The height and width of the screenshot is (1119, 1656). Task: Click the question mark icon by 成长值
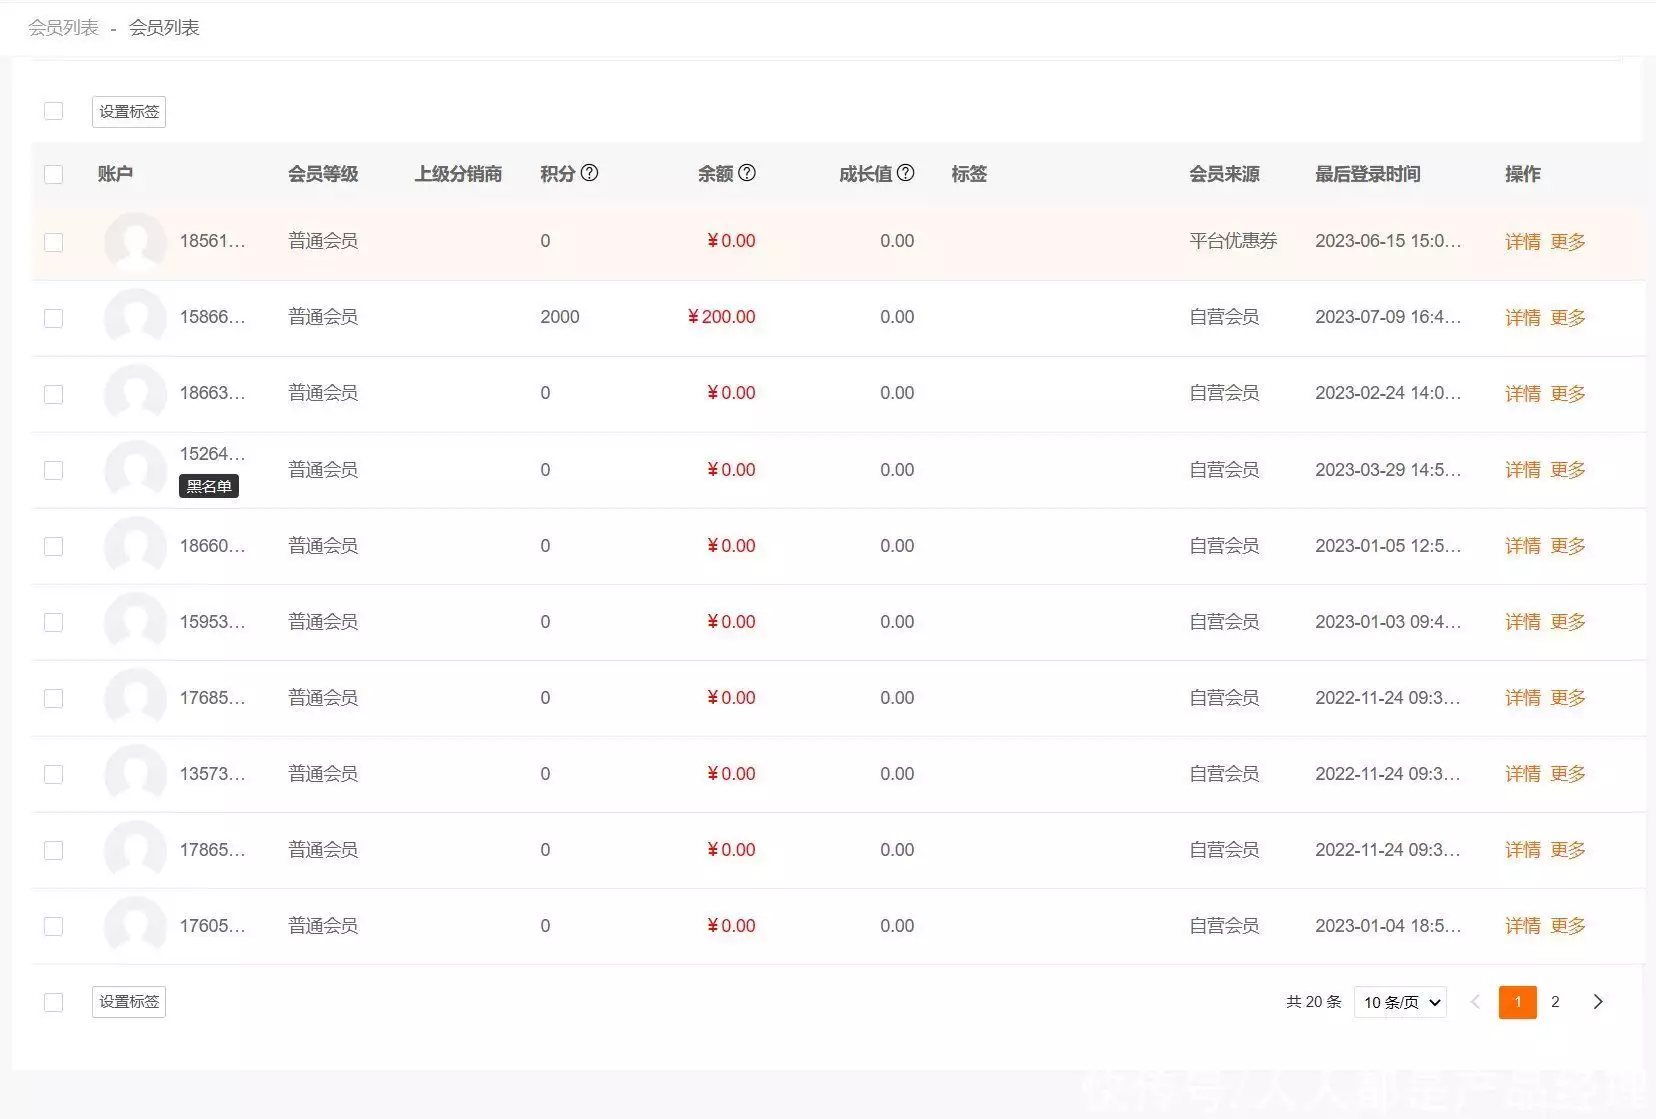click(905, 173)
